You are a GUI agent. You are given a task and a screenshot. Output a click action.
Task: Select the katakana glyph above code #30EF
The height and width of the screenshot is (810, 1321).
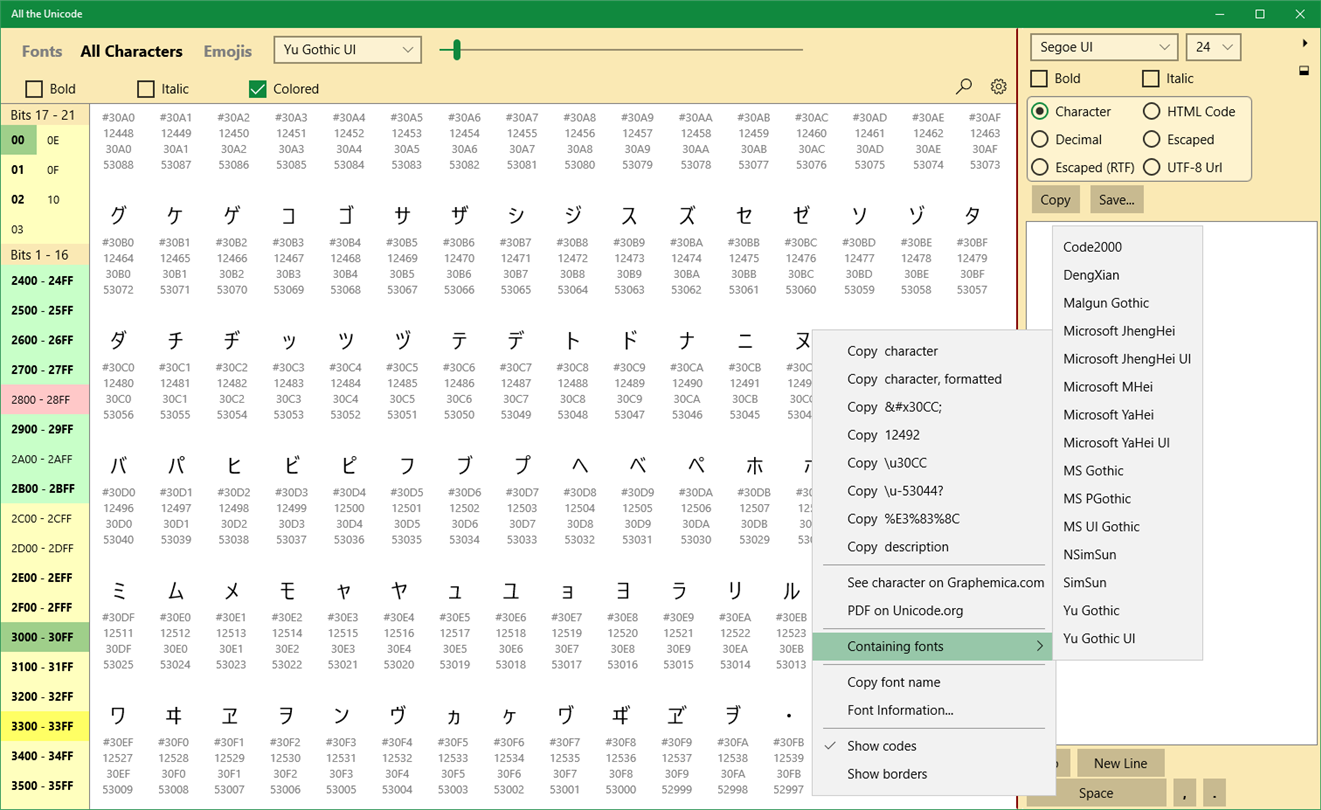pos(118,715)
